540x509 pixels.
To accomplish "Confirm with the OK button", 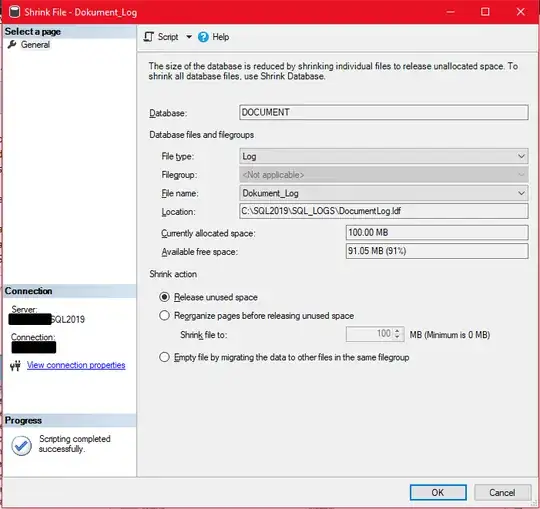I will tap(438, 492).
